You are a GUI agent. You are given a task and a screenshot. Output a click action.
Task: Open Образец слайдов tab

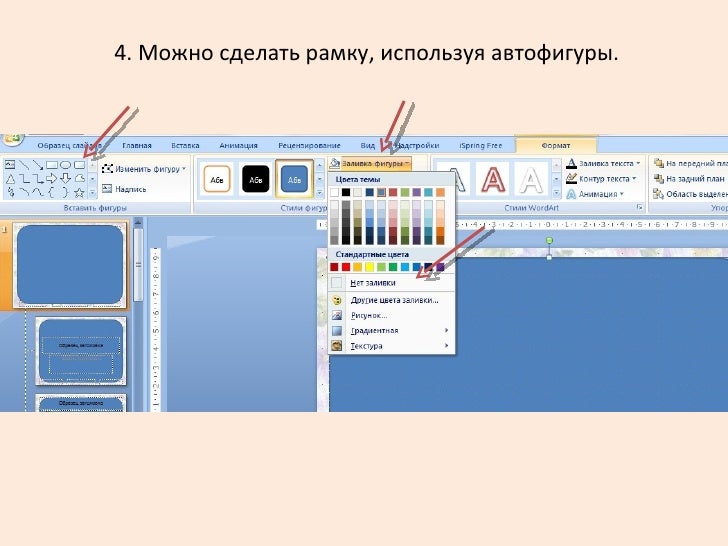pyautogui.click(x=69, y=145)
